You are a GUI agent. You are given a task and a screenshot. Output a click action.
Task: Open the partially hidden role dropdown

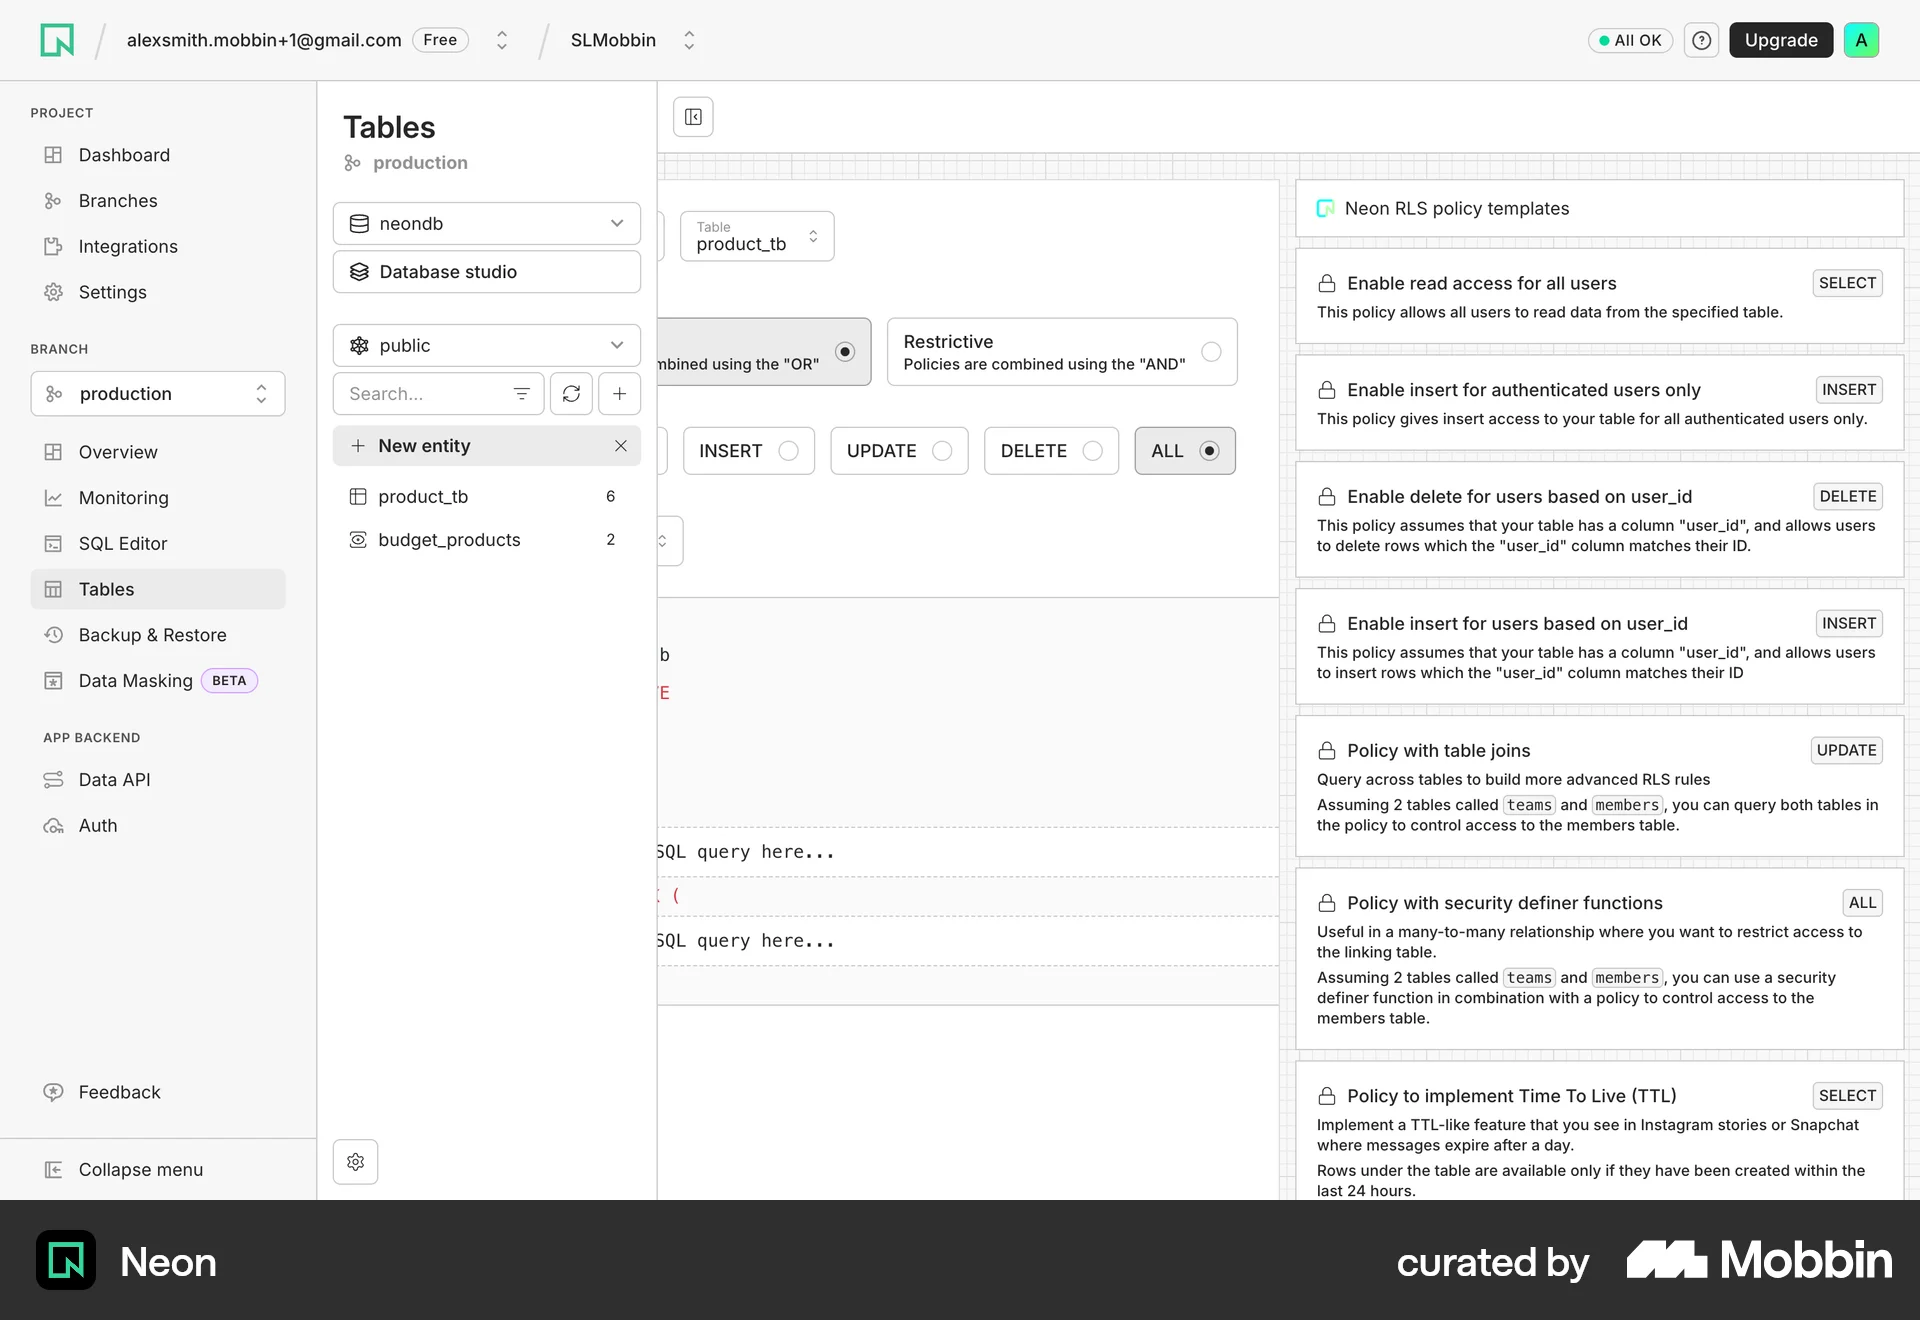(x=670, y=541)
